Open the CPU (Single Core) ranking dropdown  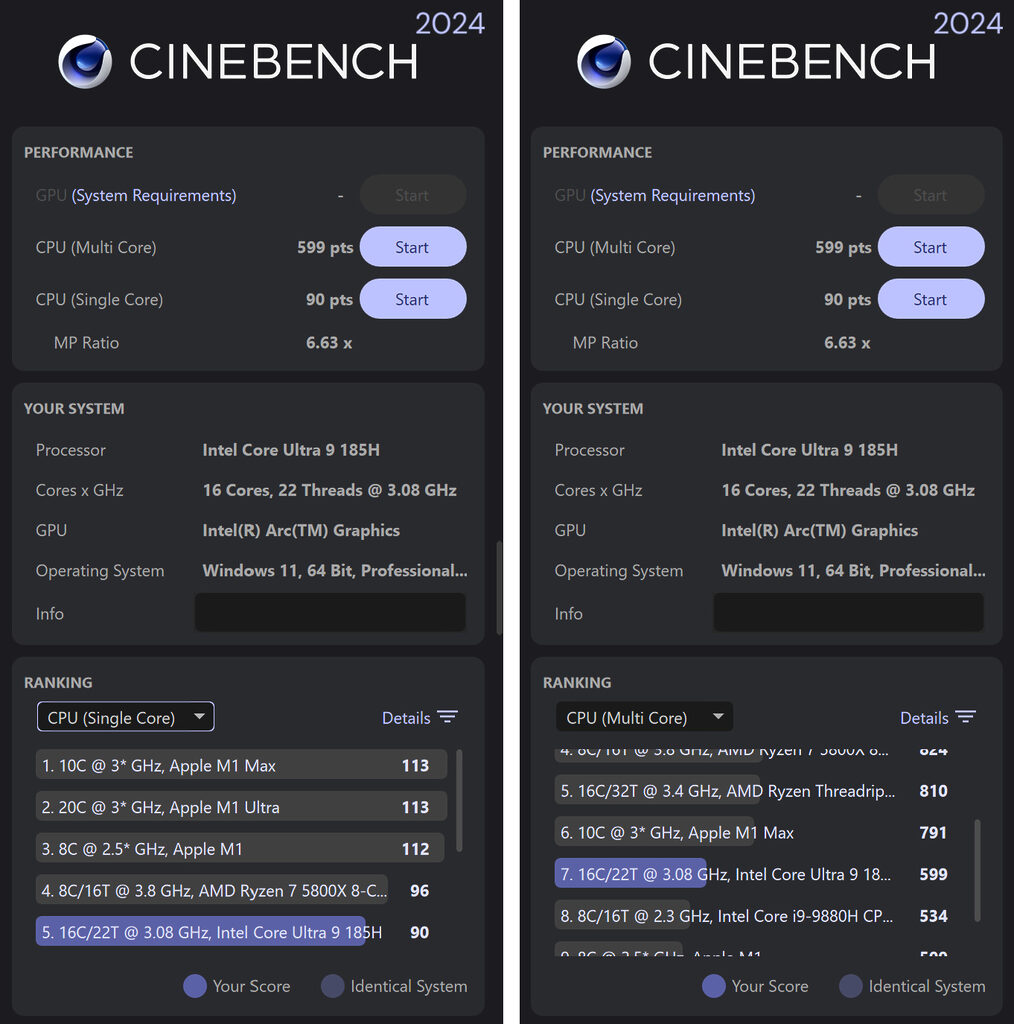[125, 717]
